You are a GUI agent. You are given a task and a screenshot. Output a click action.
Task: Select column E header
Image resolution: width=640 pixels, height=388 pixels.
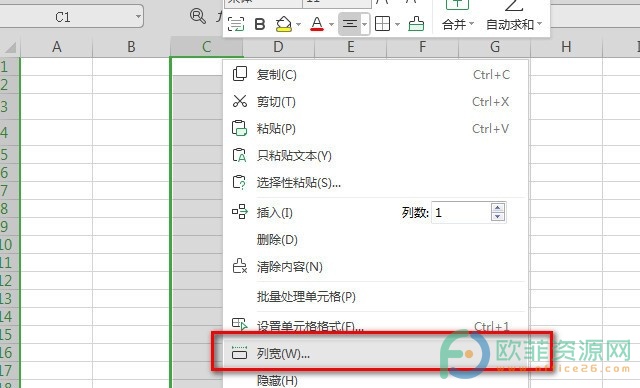pyautogui.click(x=351, y=47)
